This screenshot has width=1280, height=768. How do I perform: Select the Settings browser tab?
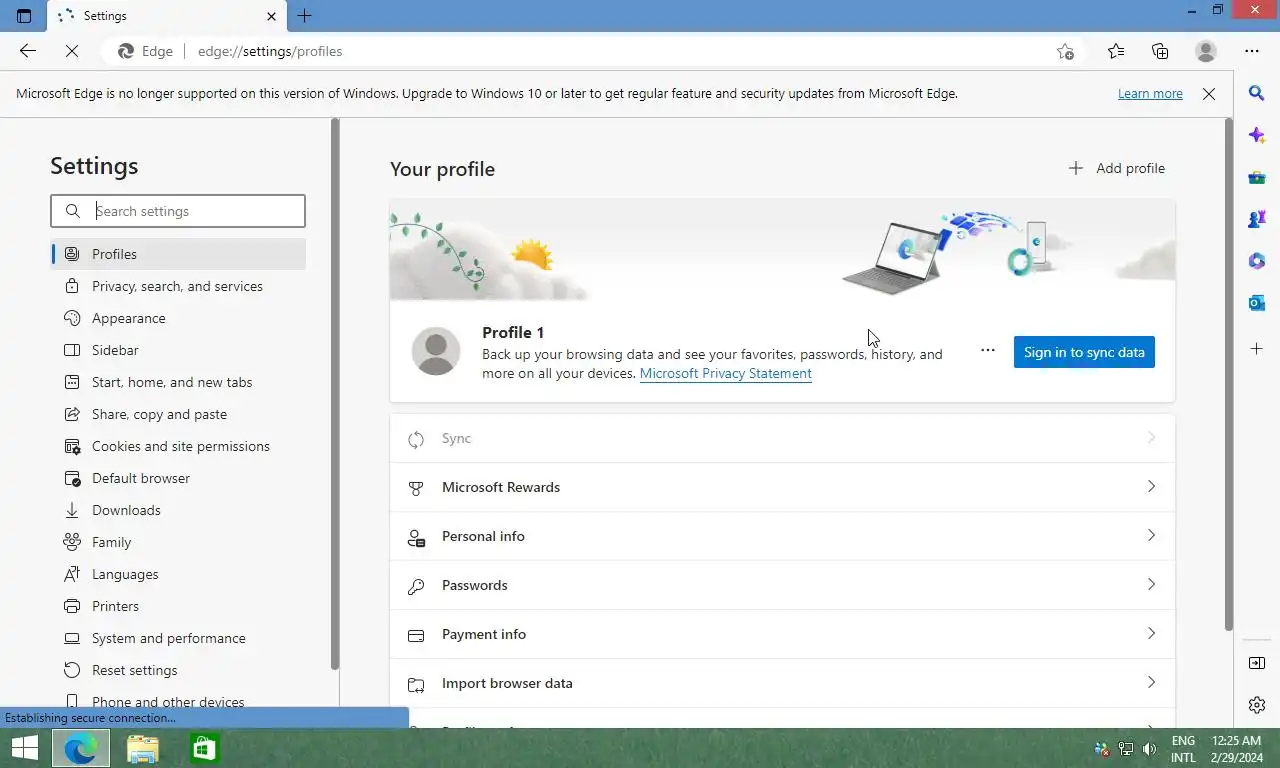[x=166, y=16]
